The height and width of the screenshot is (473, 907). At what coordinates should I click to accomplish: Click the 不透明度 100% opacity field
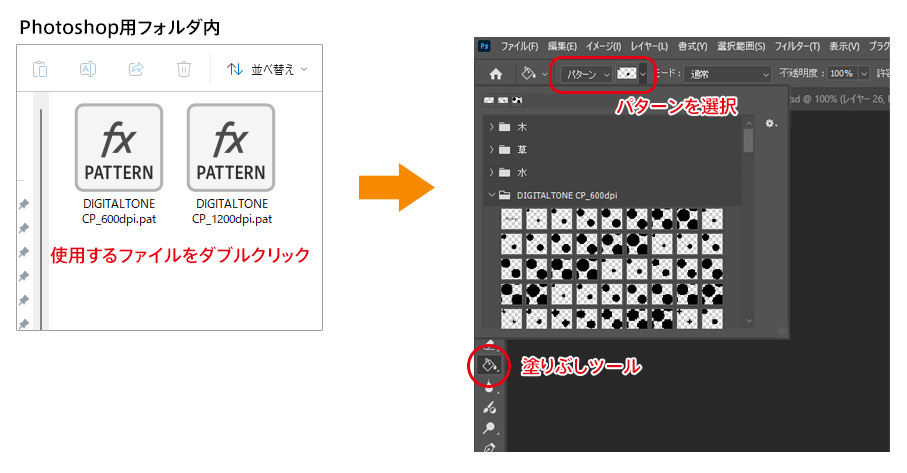(842, 73)
